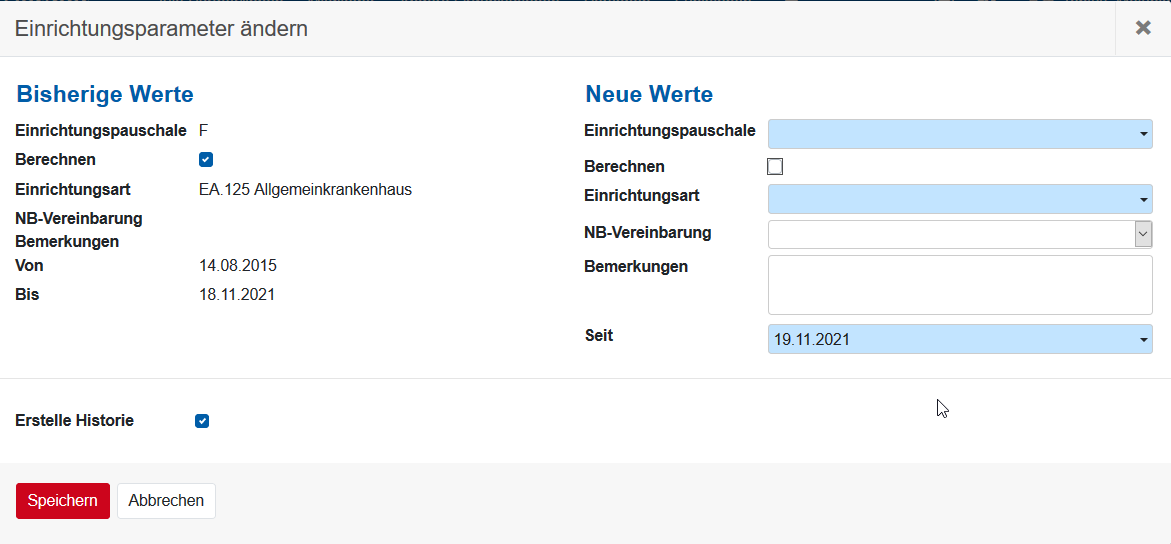The height and width of the screenshot is (544, 1171).
Task: Close the Einrichtungsparameter ändern dialog
Action: (1143, 28)
